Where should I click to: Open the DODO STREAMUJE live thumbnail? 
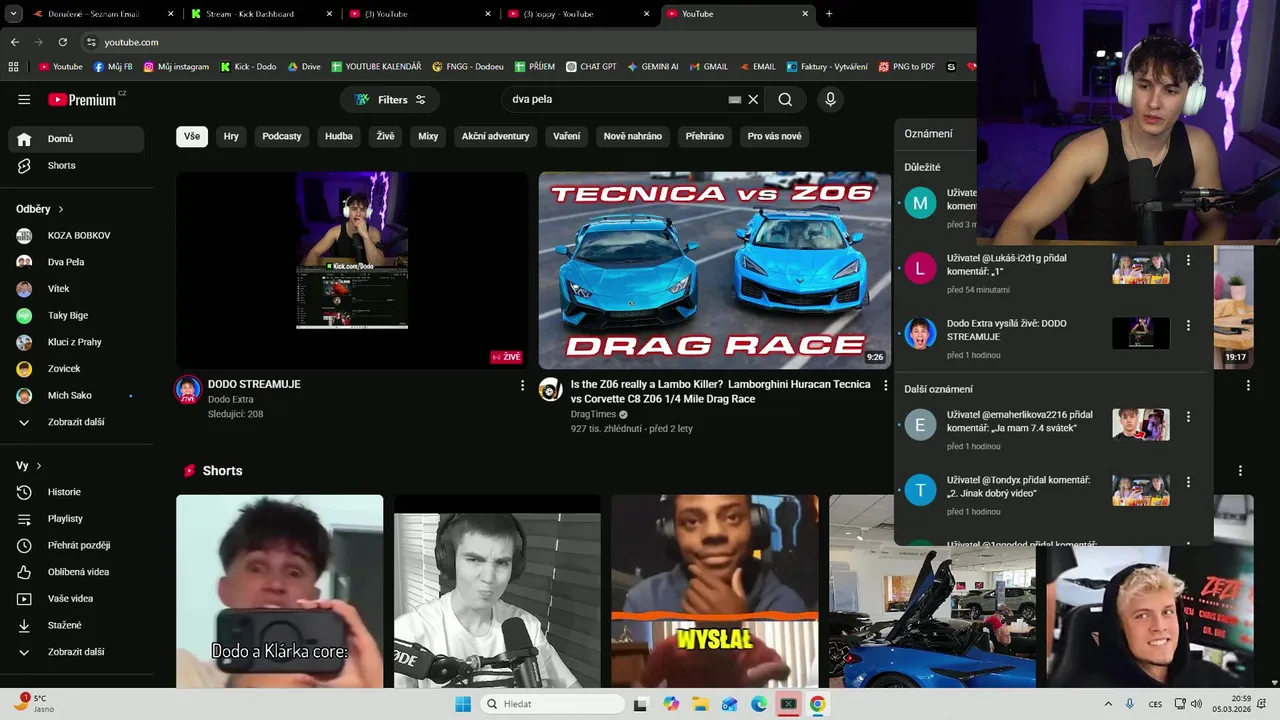(x=352, y=270)
